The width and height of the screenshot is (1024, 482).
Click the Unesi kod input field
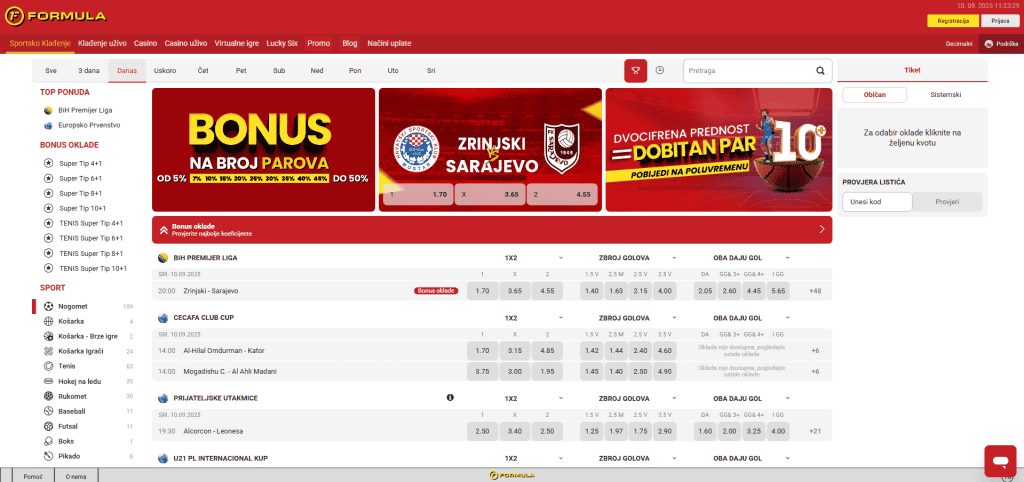click(x=877, y=202)
